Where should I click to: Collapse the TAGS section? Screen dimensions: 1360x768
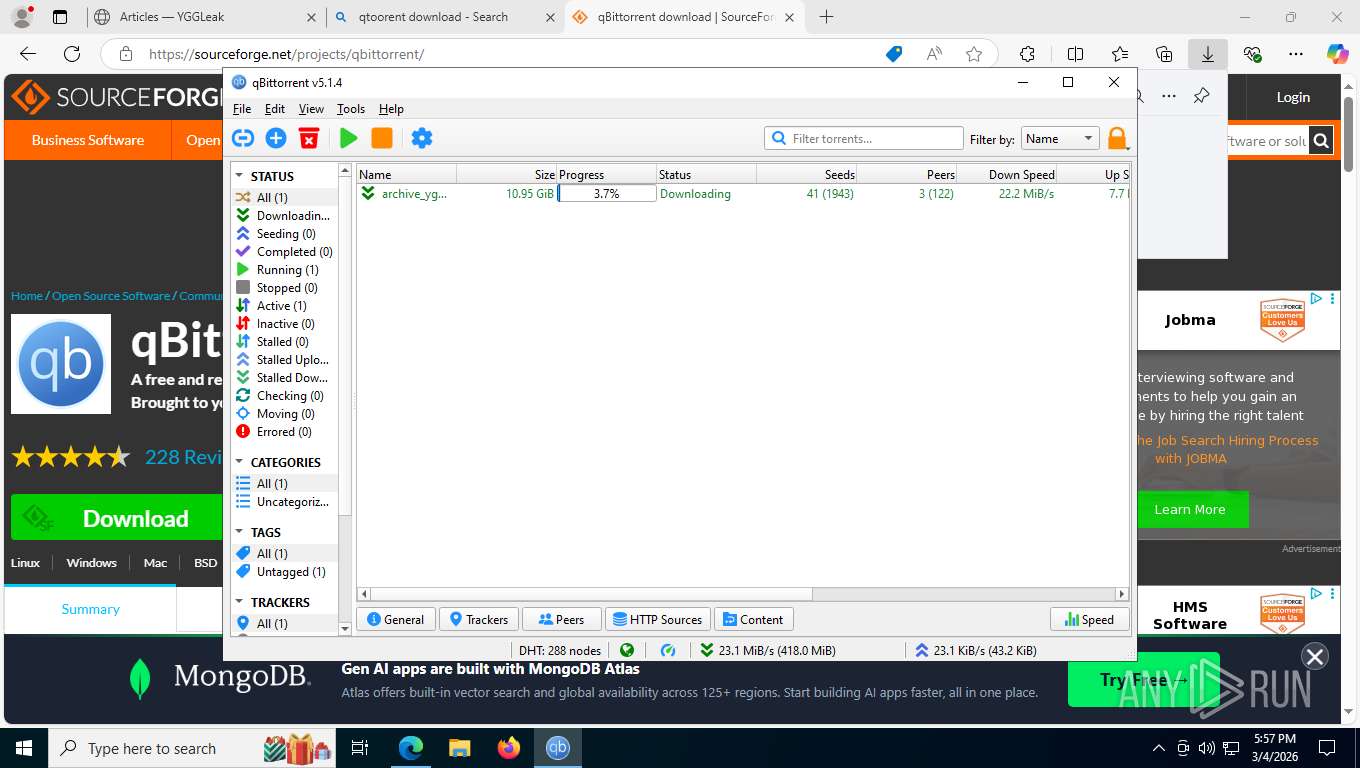coord(240,532)
